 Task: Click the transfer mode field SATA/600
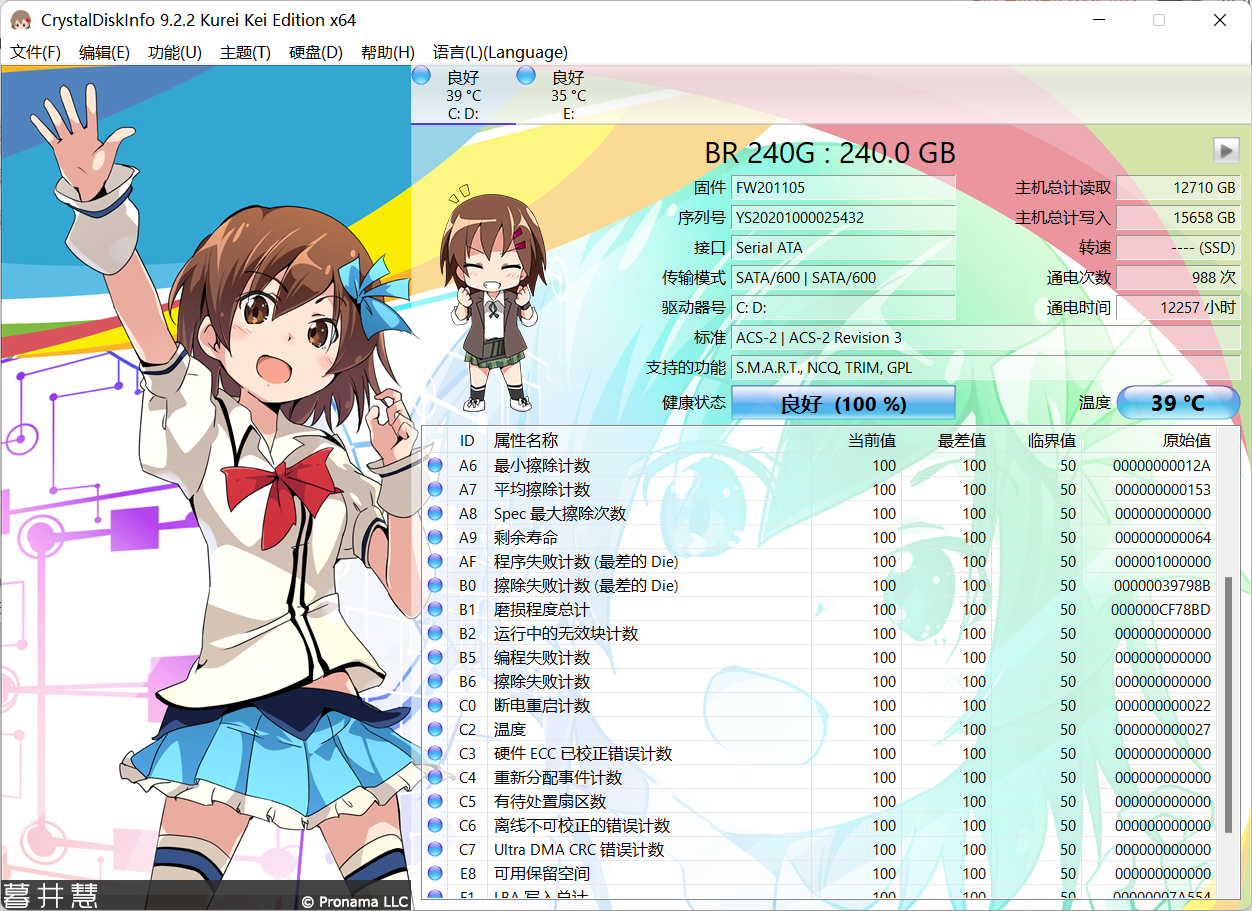pos(843,277)
